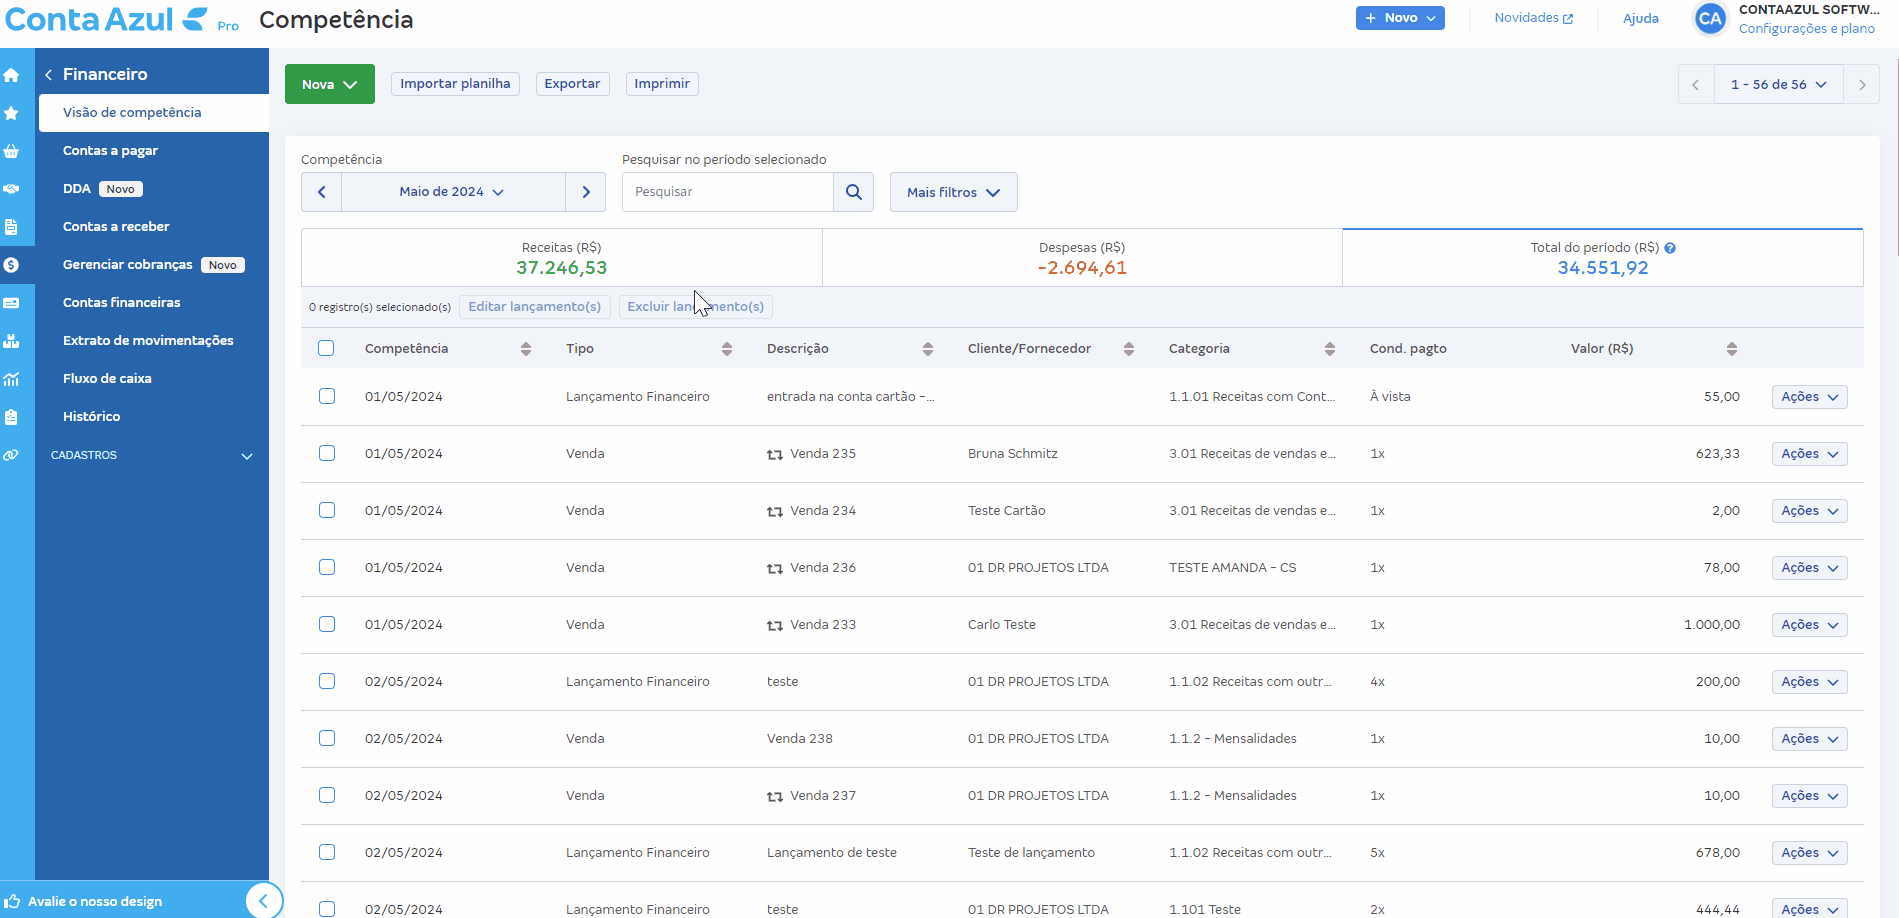Select checkbox for Venda 236 row
1899x918 pixels.
click(327, 567)
